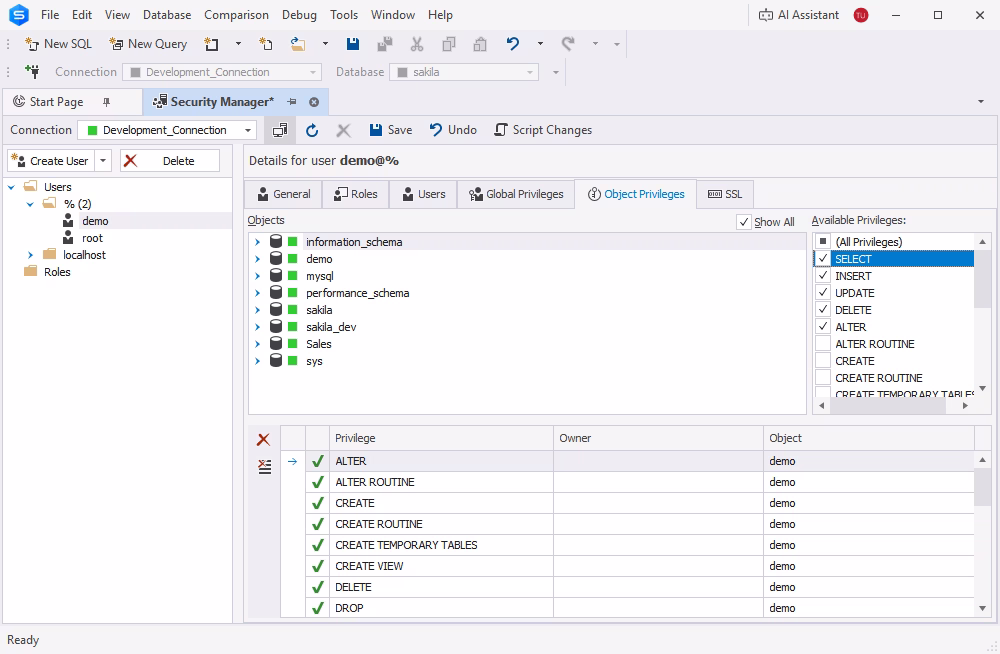The image size is (1000, 654).
Task: Select the root user in tree
Action: click(92, 238)
